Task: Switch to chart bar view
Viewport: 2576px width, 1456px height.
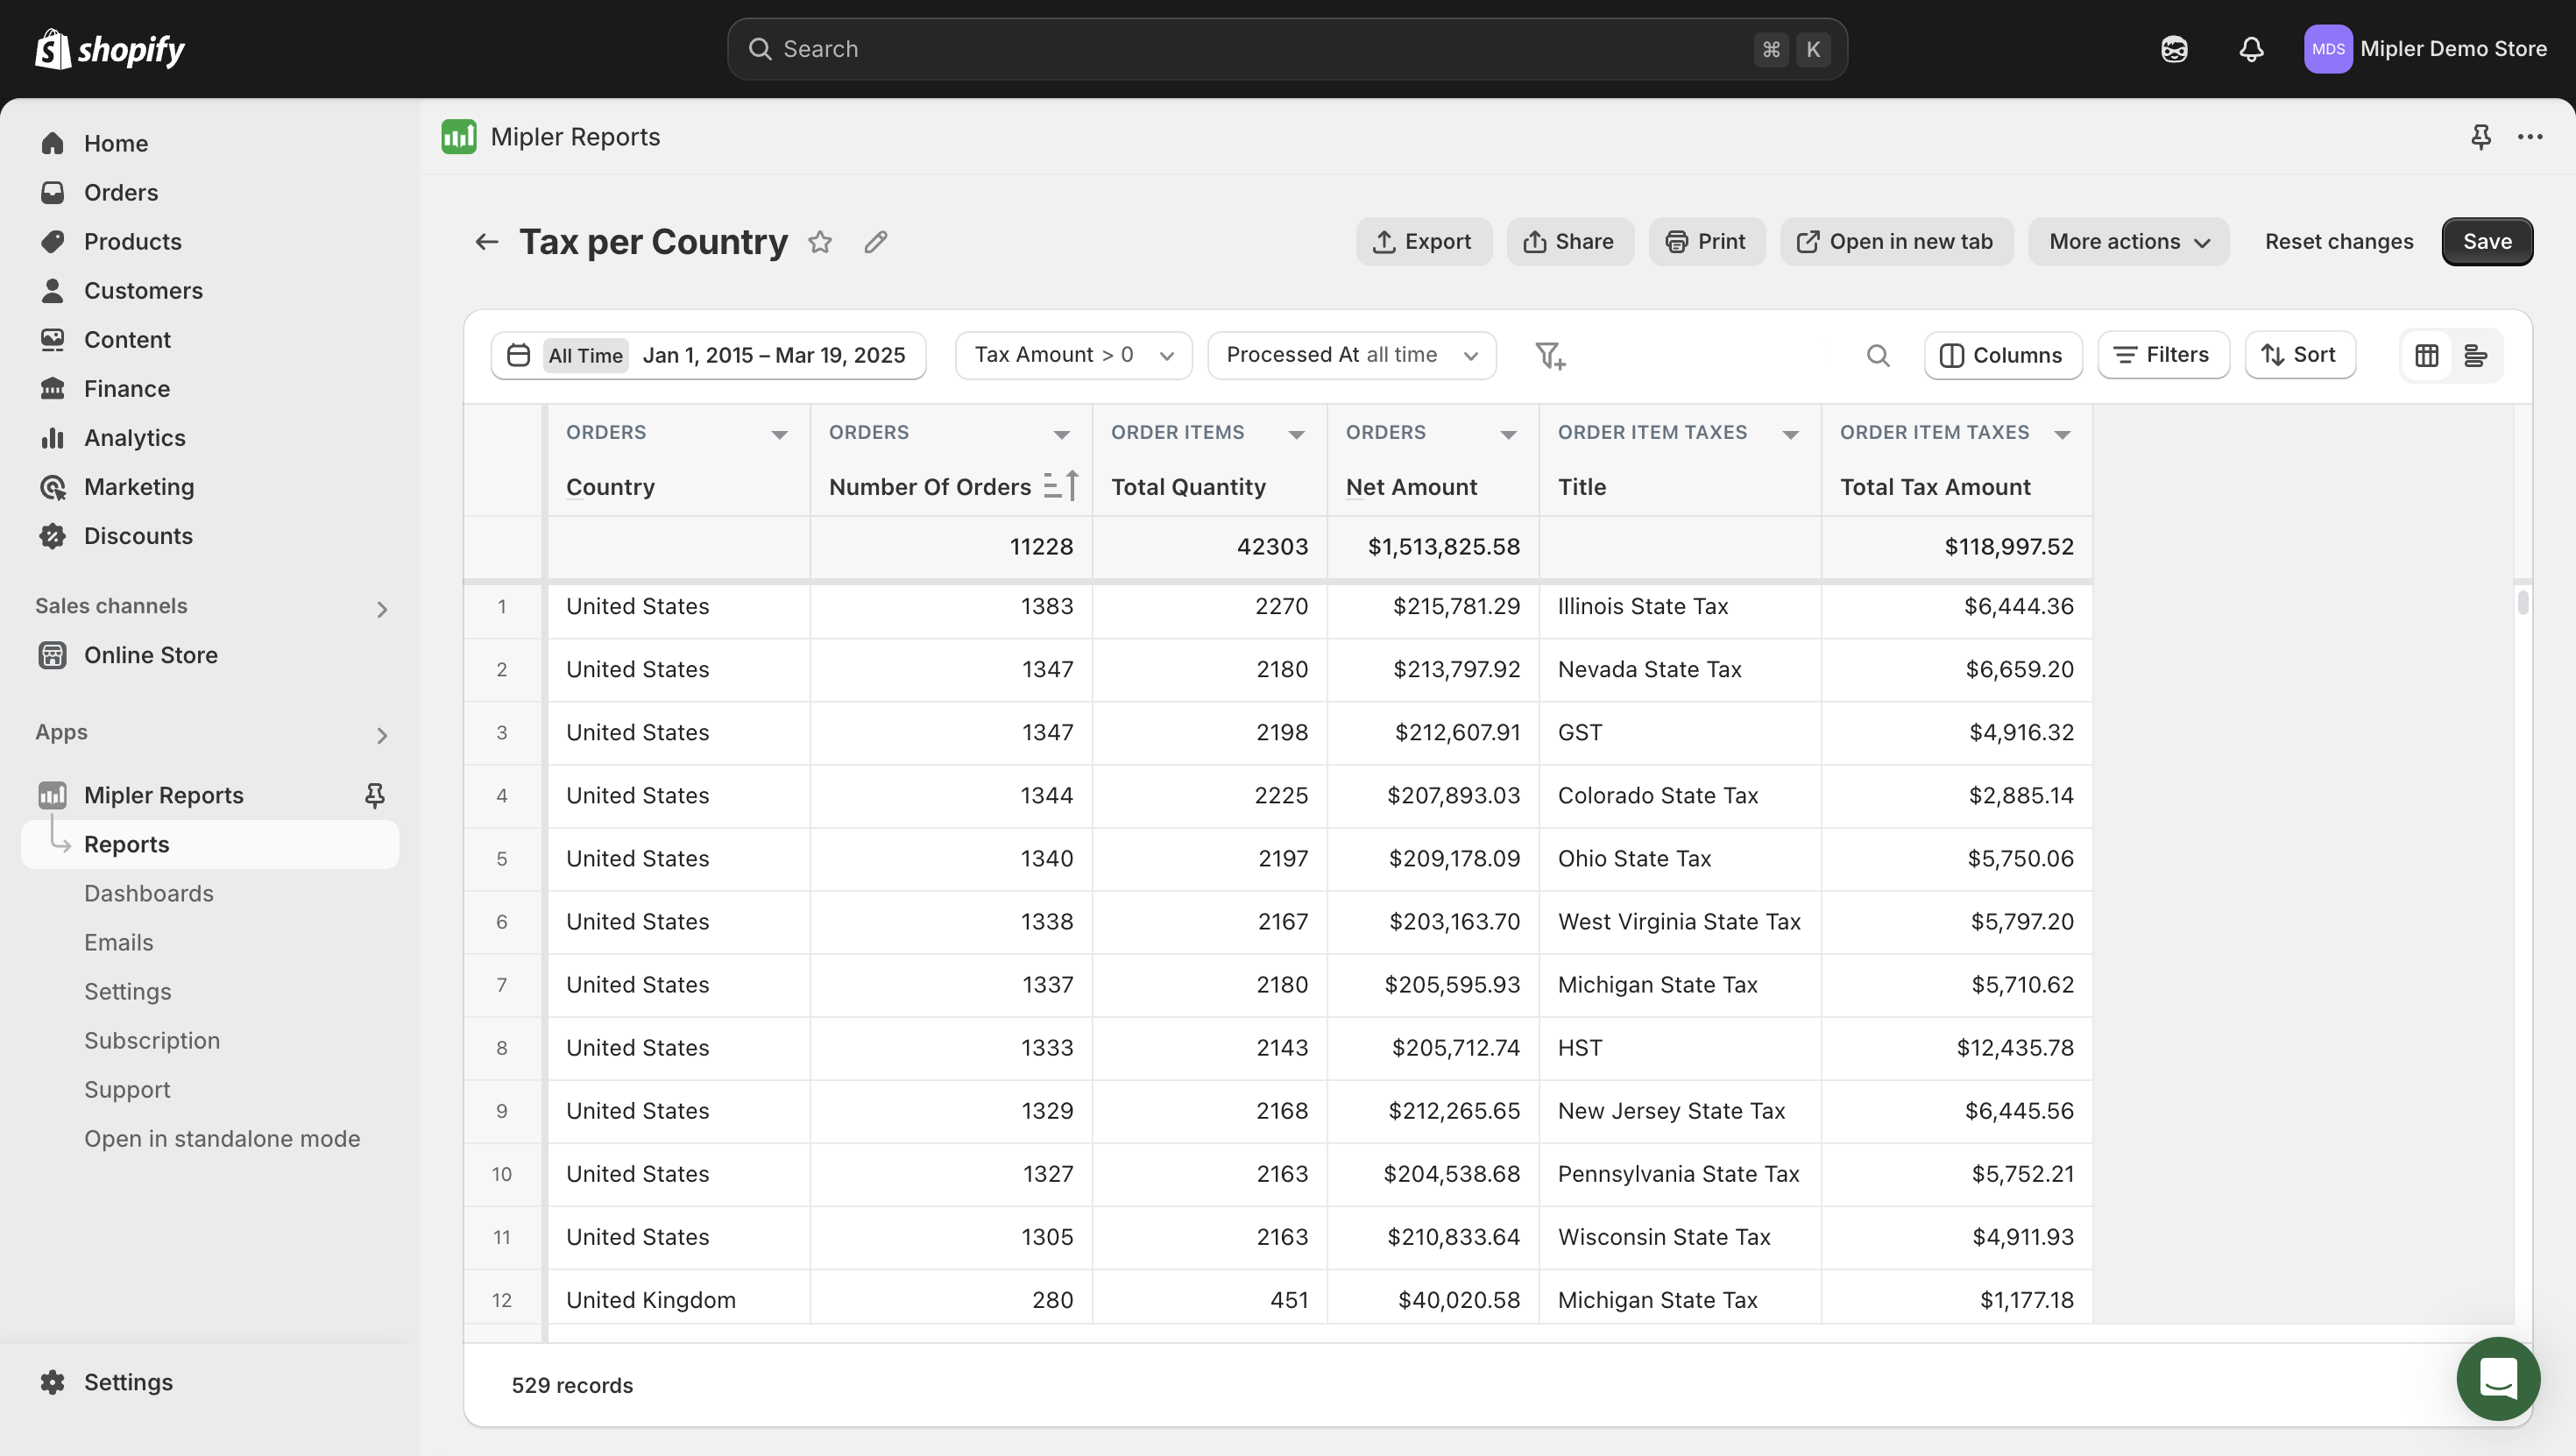Action: tap(2476, 356)
